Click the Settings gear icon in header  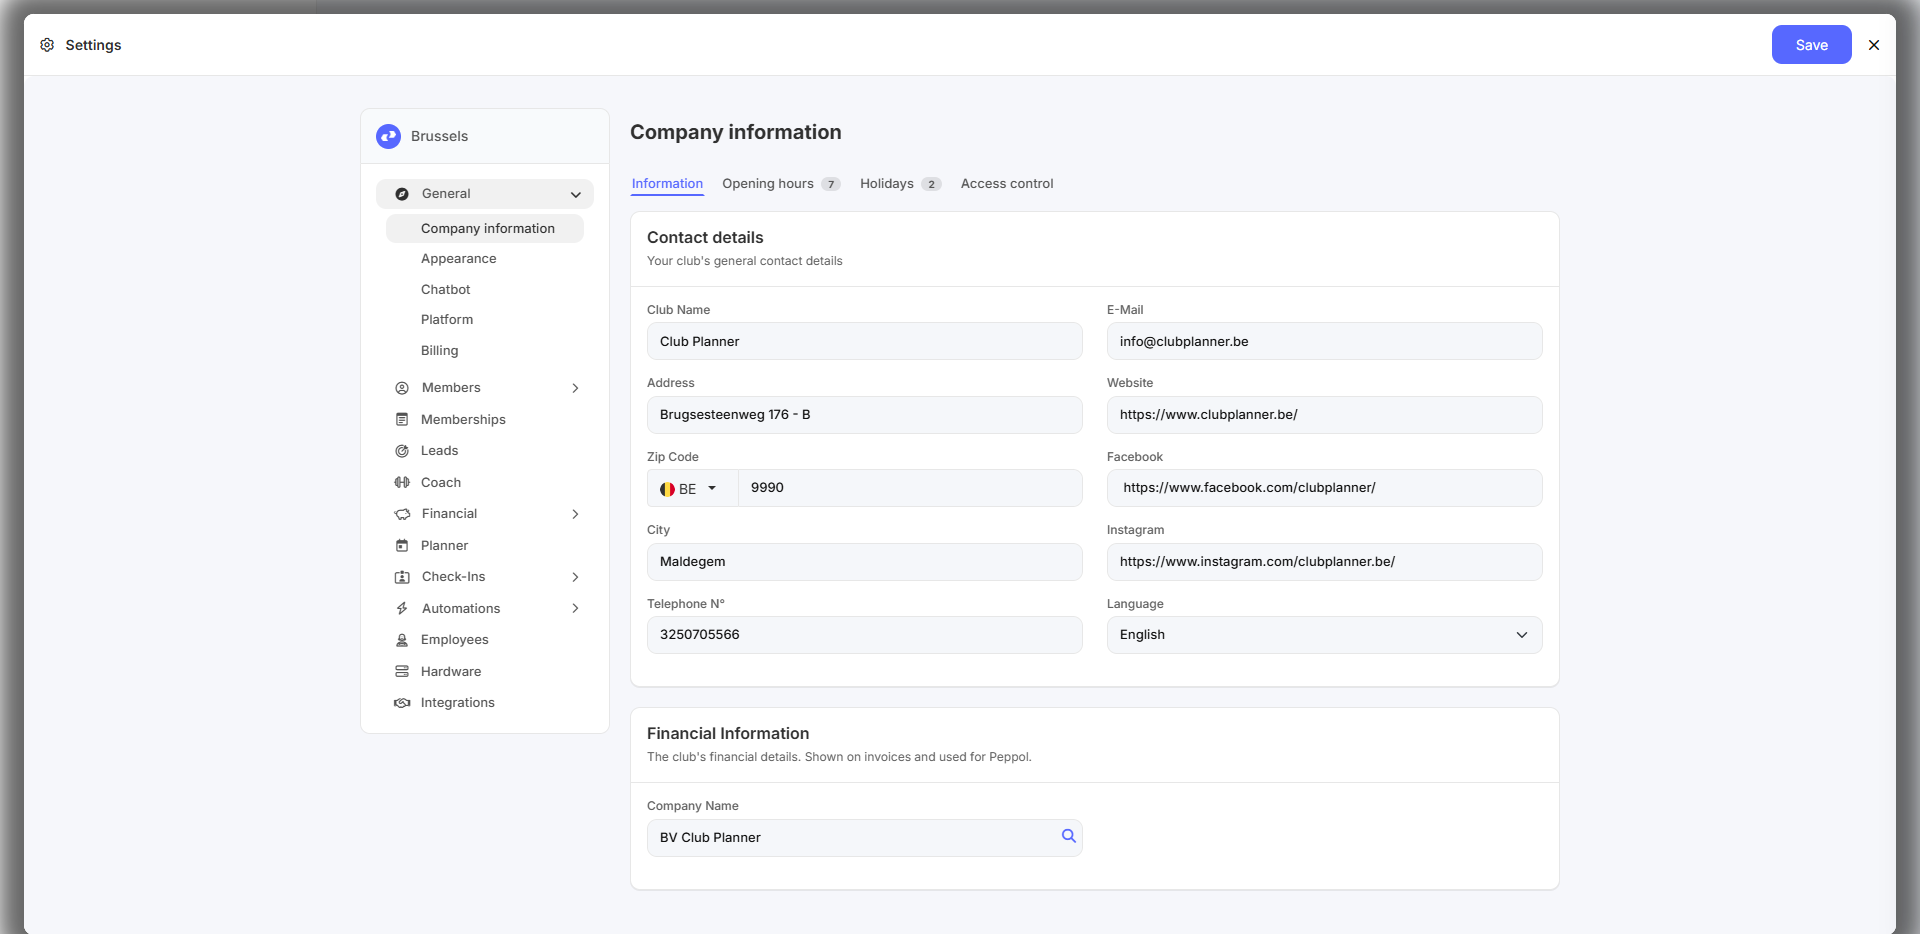point(47,45)
